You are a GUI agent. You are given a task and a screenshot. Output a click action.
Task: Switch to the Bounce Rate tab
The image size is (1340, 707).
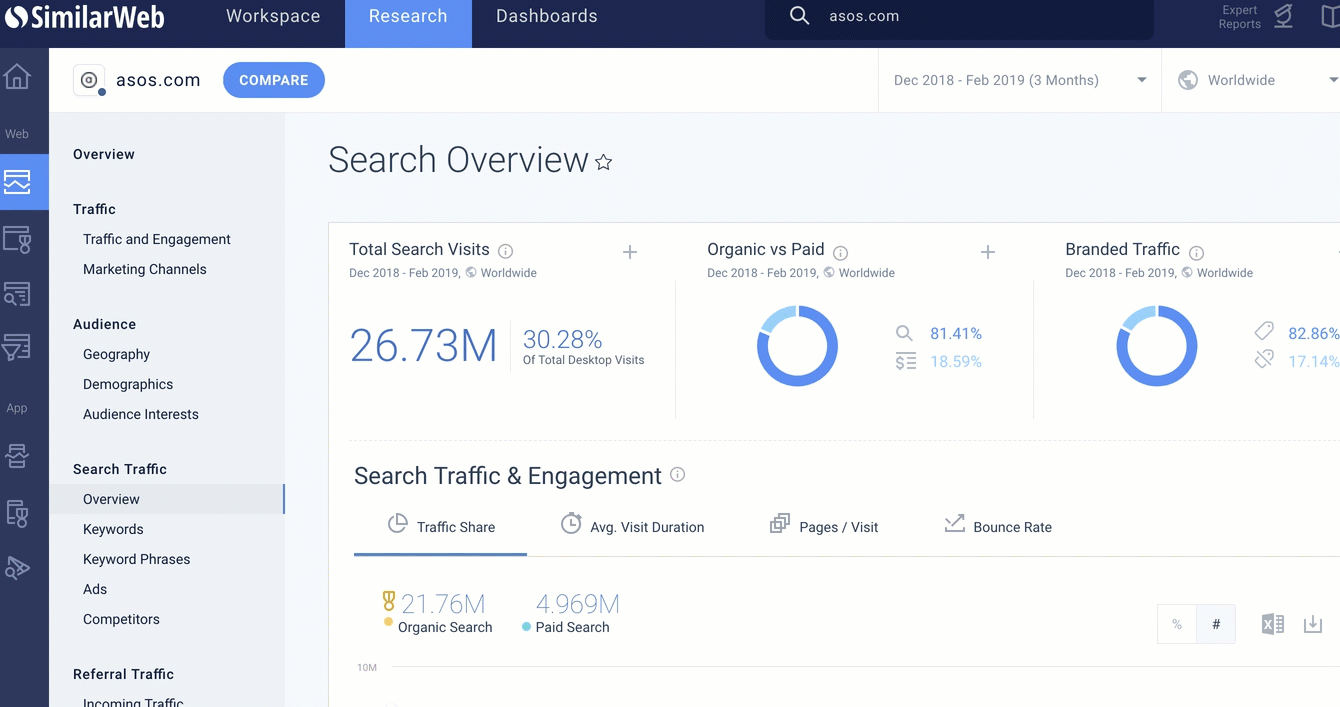(x=998, y=526)
